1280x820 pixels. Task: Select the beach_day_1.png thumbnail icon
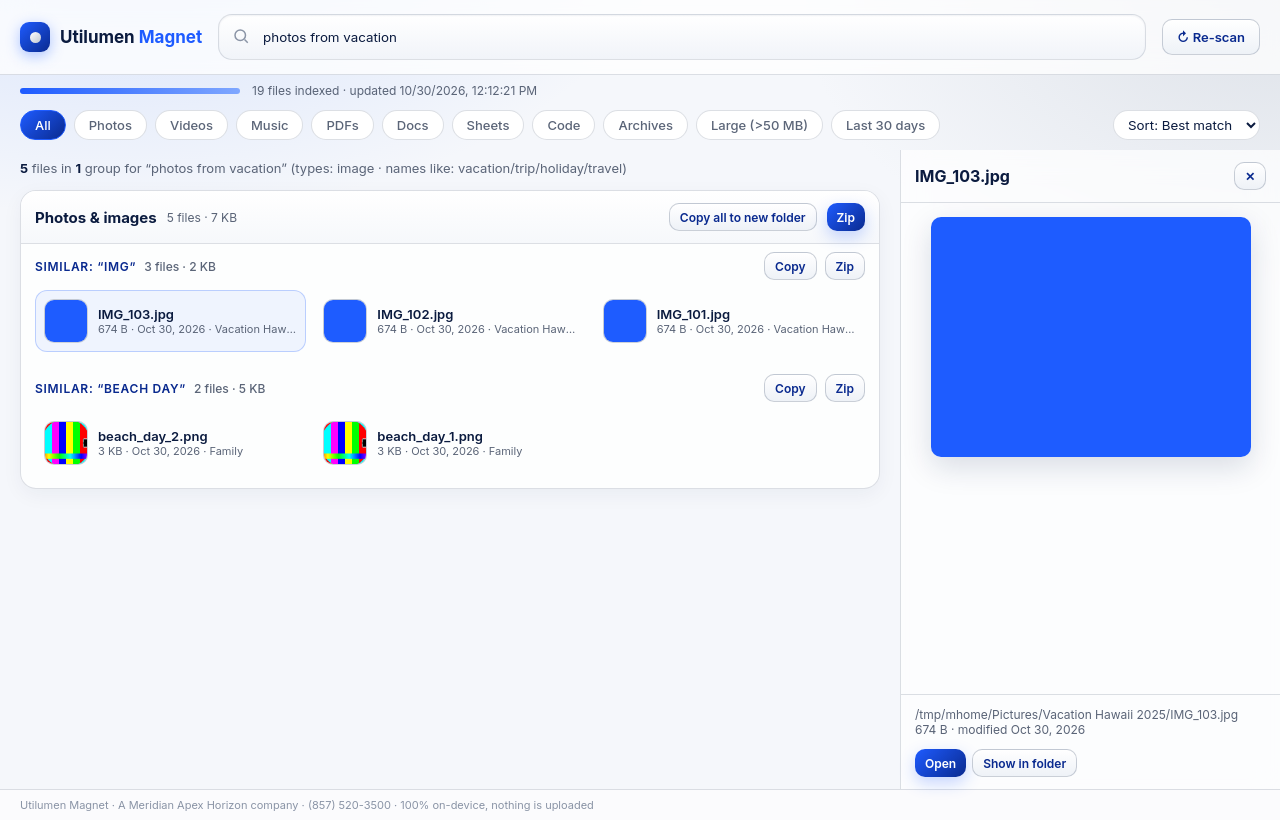(345, 443)
